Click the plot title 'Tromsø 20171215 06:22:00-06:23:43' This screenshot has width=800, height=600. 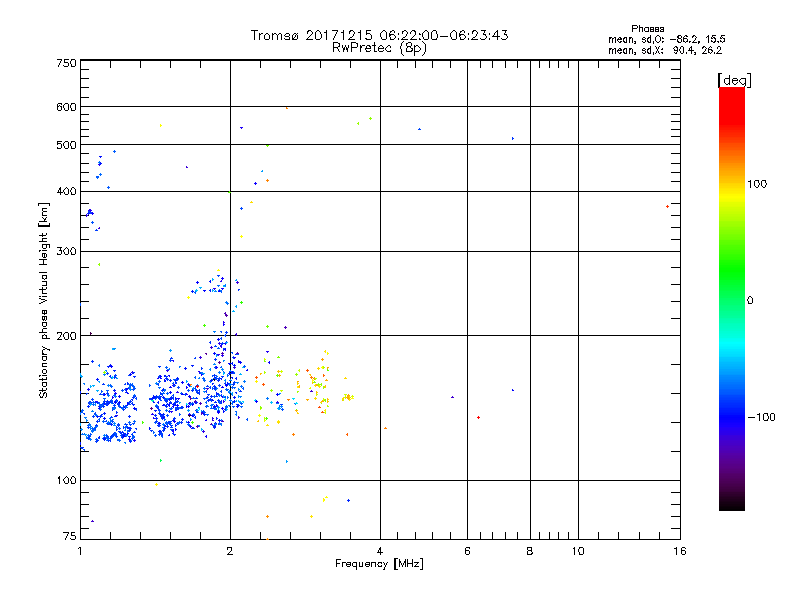[x=379, y=35]
